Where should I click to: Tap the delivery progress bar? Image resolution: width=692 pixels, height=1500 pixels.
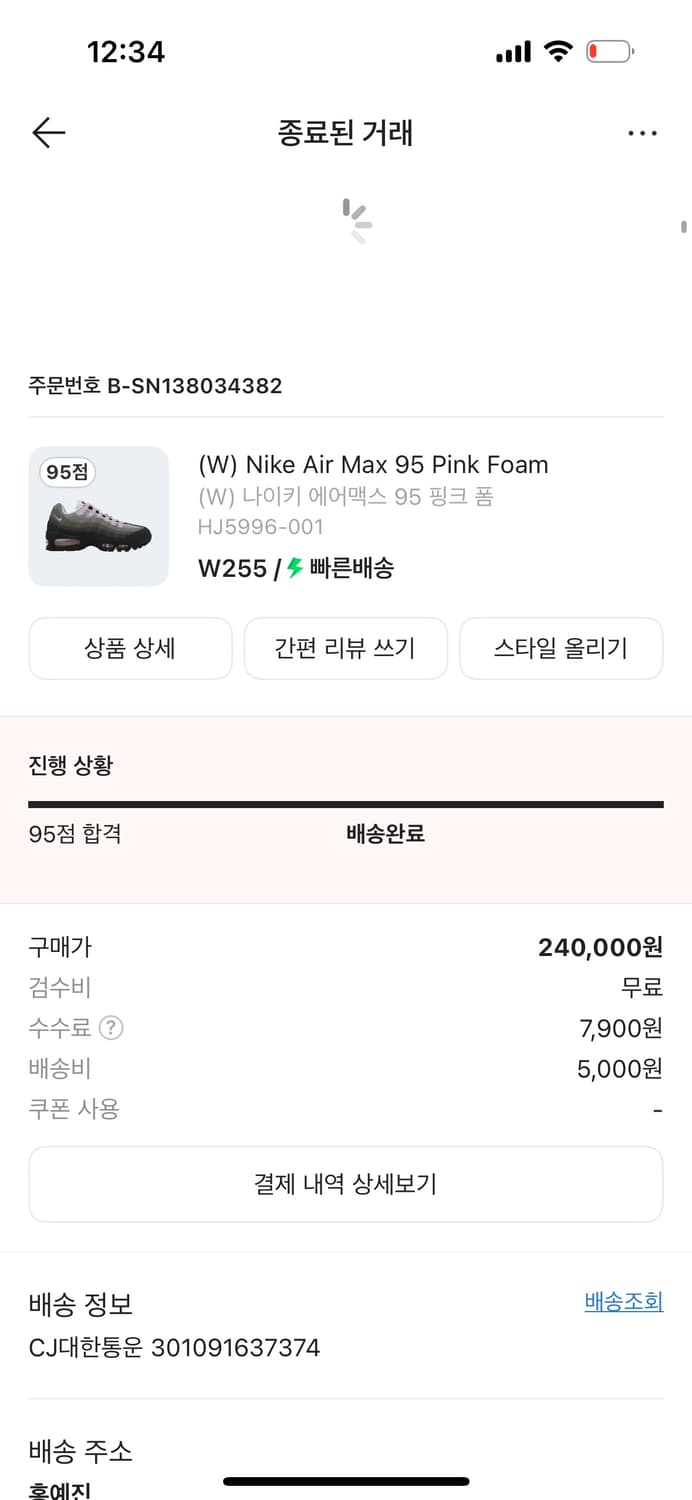tap(345, 803)
